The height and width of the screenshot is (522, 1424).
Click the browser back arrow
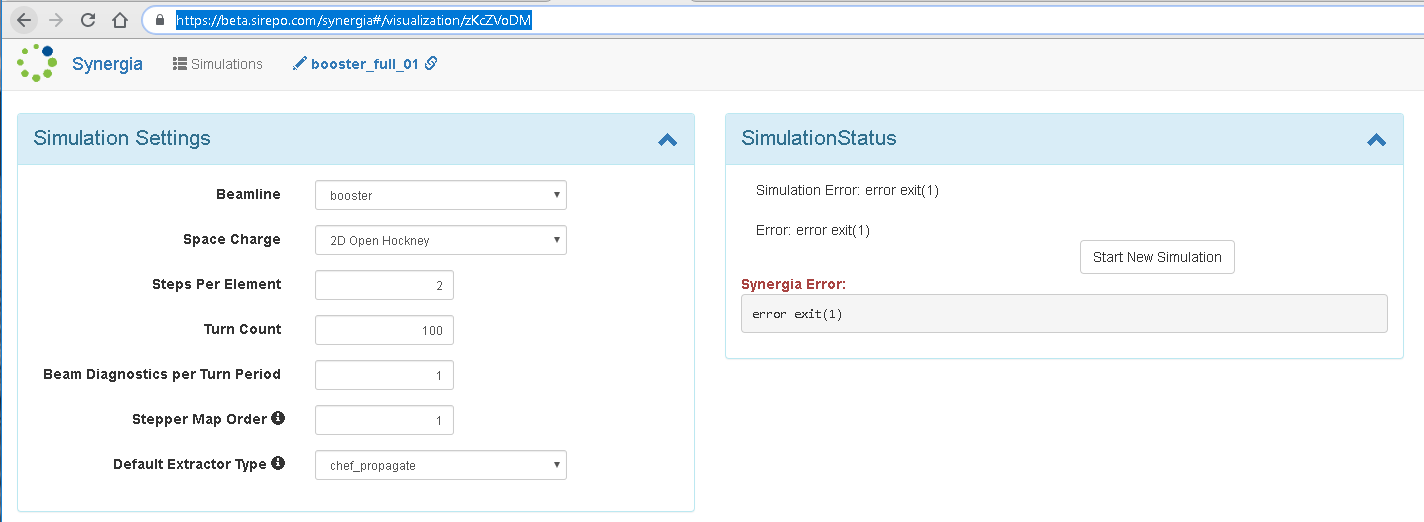tap(24, 20)
